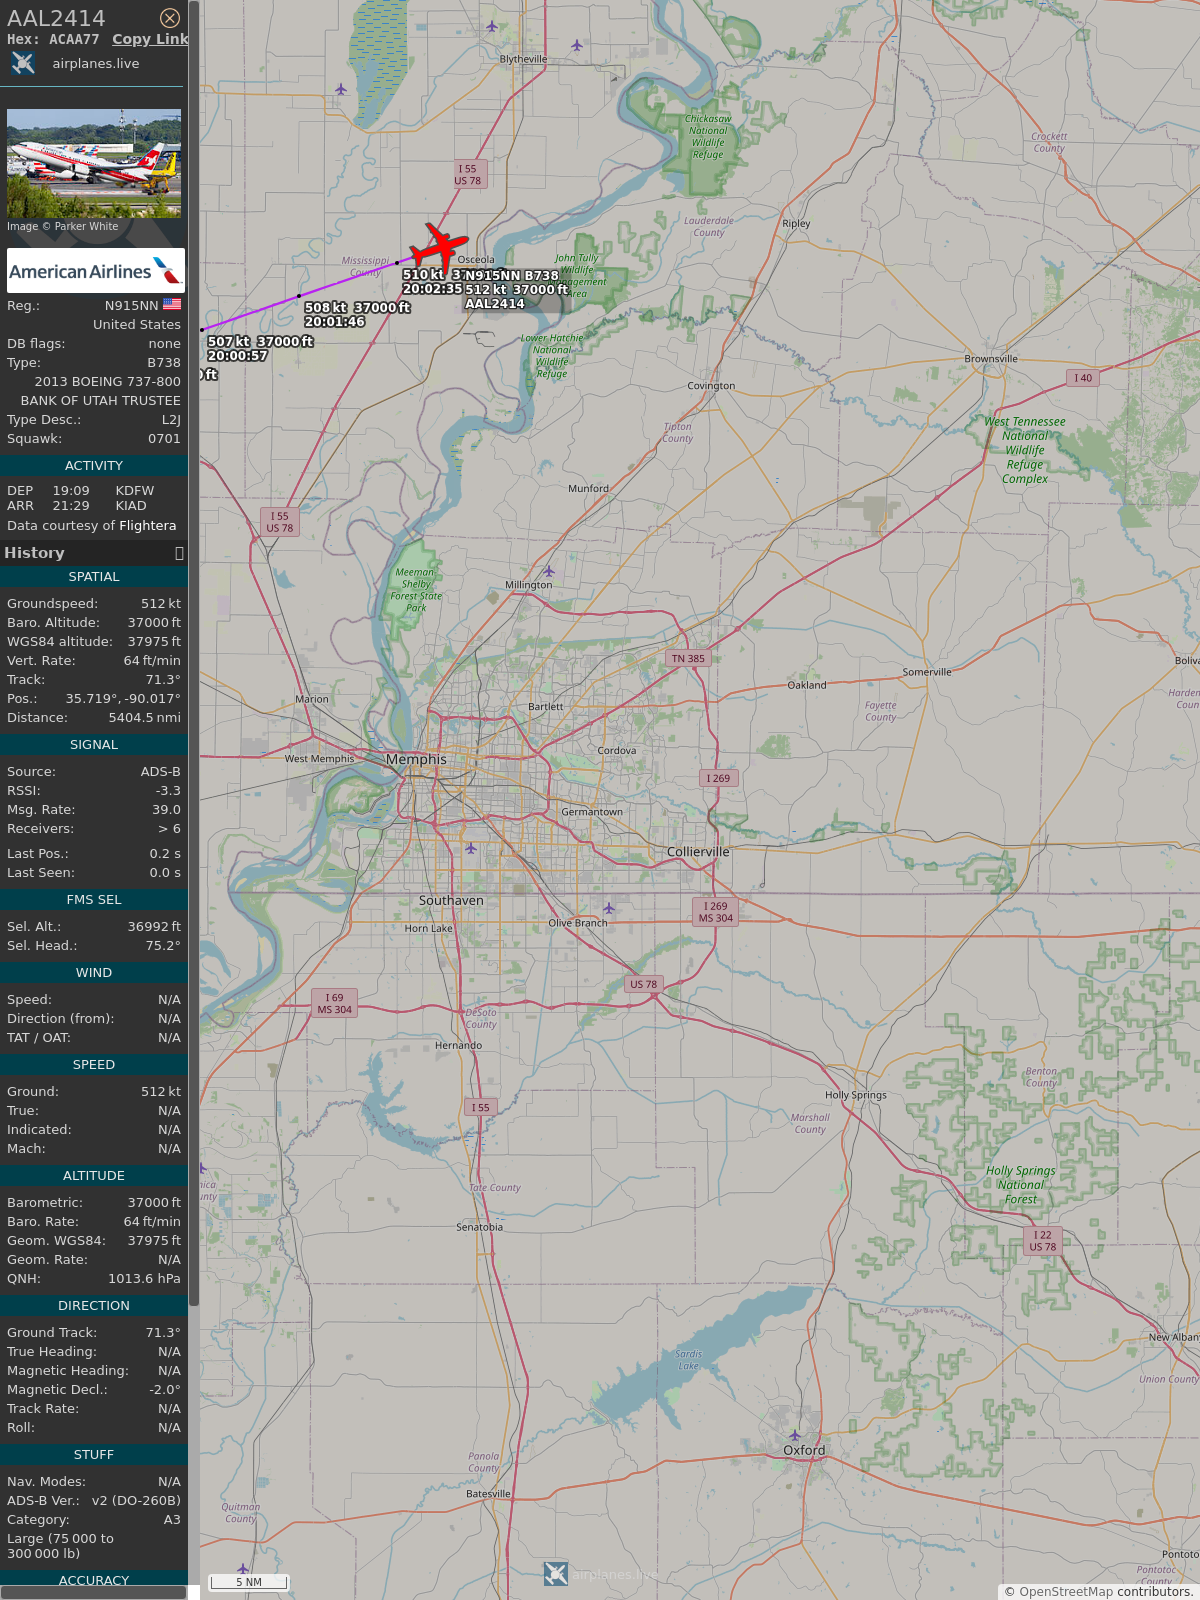Click the AAL2414 label beside aircraft on map
Image resolution: width=1200 pixels, height=1600 pixels.
tap(495, 304)
